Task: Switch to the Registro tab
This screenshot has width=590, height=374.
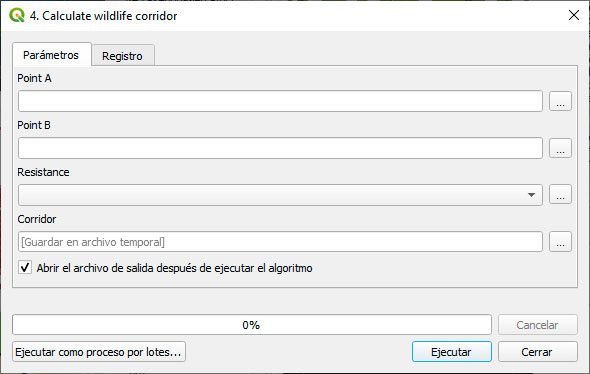Action: (122, 56)
